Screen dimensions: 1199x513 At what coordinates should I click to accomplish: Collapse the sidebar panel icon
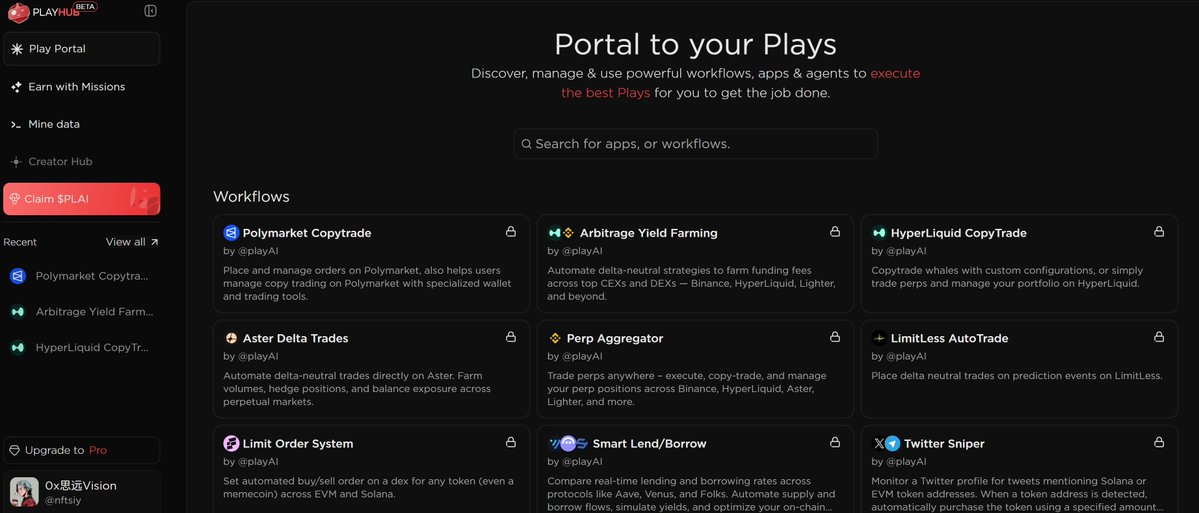tap(150, 11)
